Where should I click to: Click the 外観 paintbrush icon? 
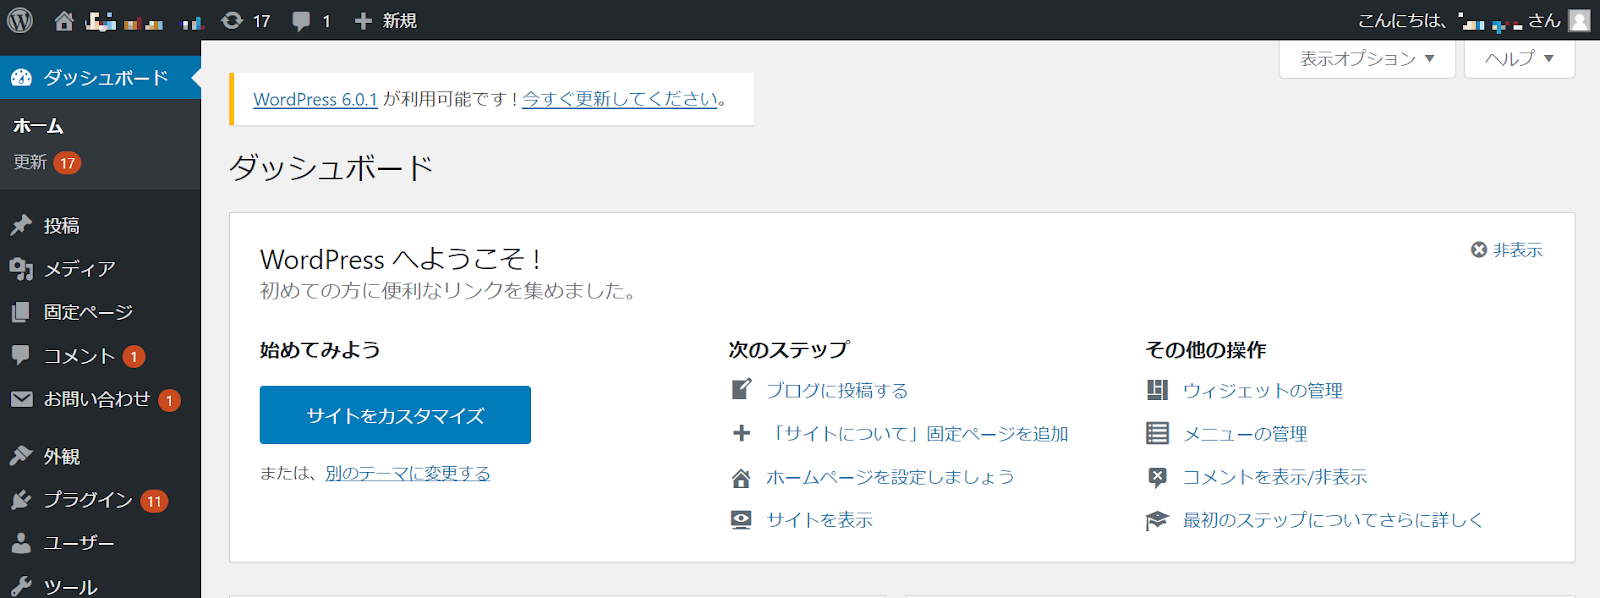(21, 456)
